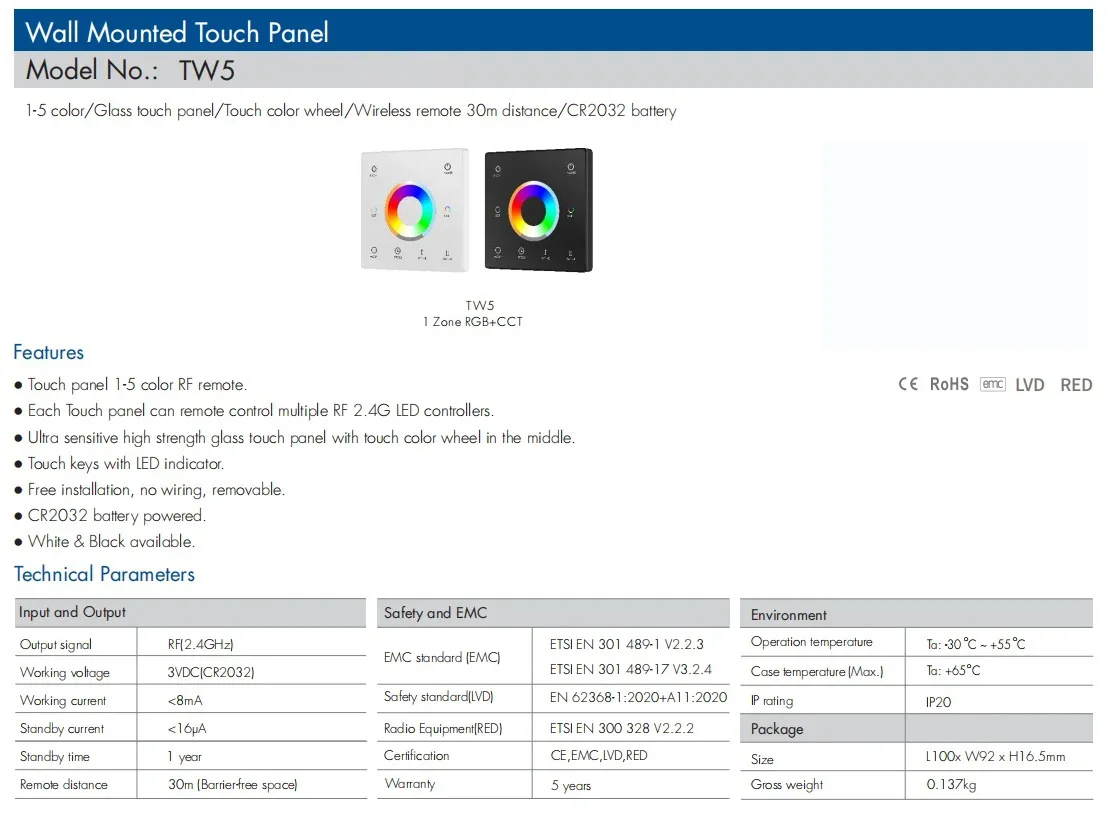Viewport: 1110px width, 818px height.
Task: Click the MODE clock icon on the white panel
Action: [397, 251]
